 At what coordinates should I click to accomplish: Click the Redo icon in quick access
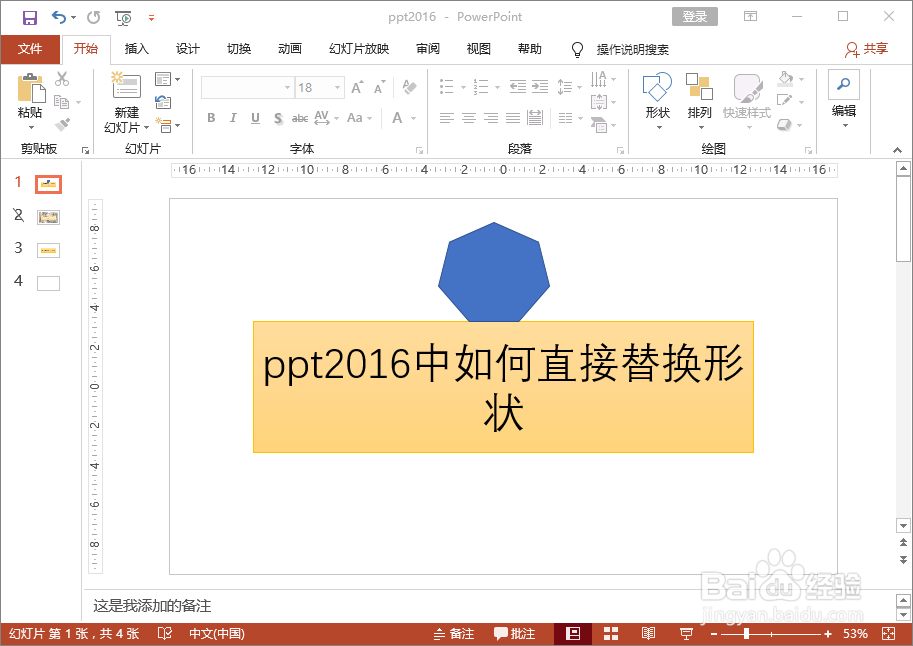pyautogui.click(x=93, y=17)
